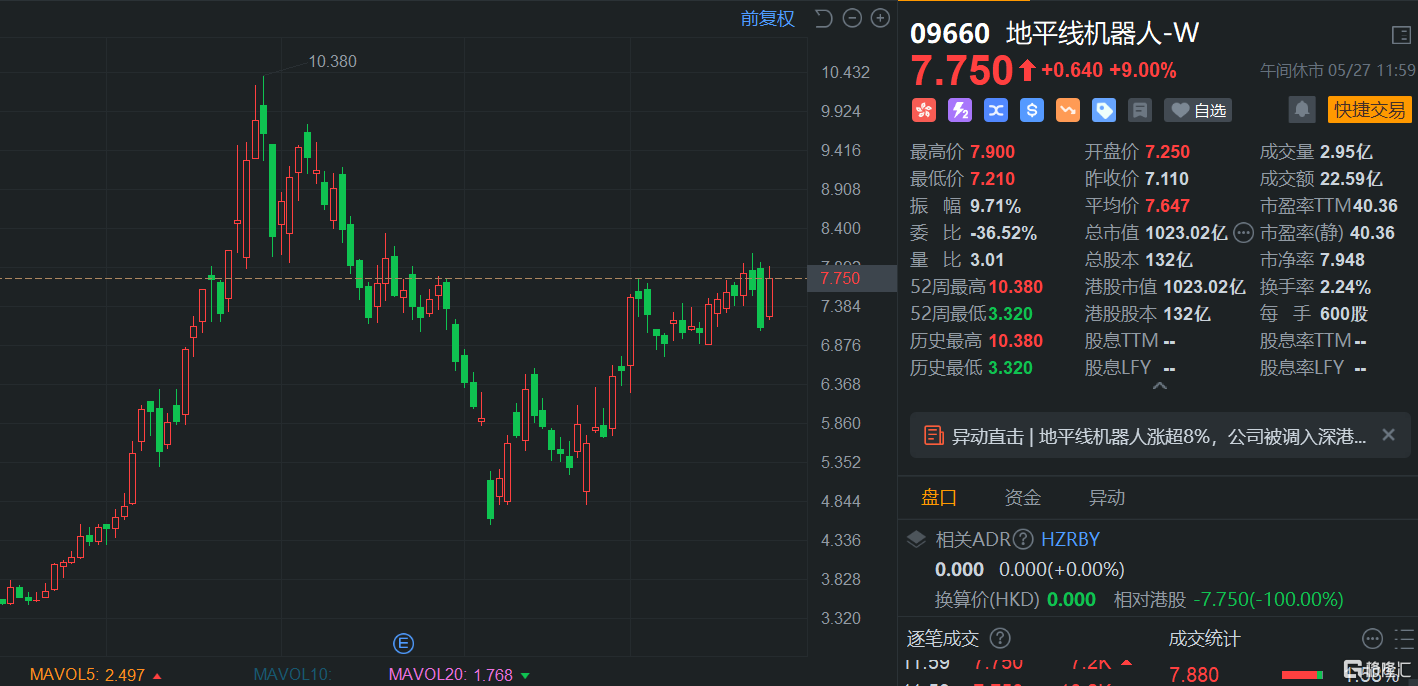Click the 每手 600股 value
The height and width of the screenshot is (686, 1418).
pos(1343,314)
